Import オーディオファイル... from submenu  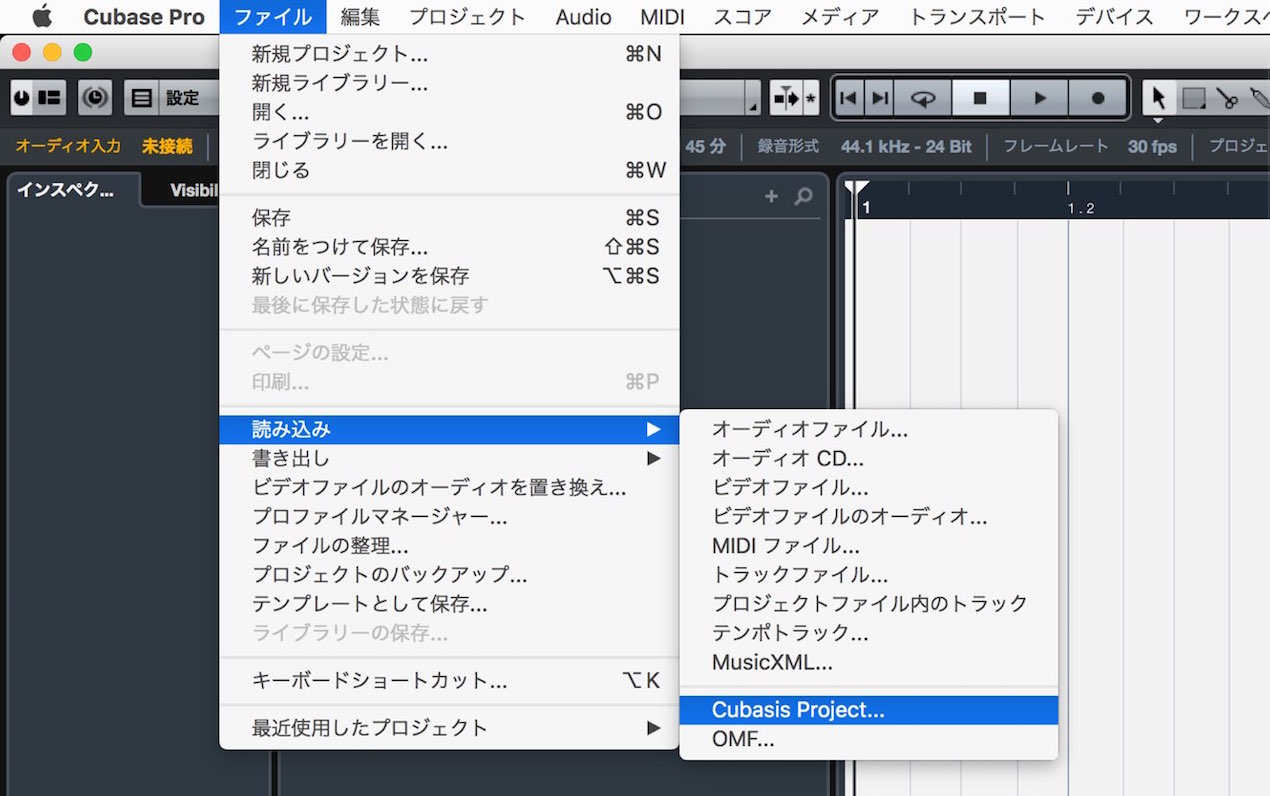pos(869,430)
